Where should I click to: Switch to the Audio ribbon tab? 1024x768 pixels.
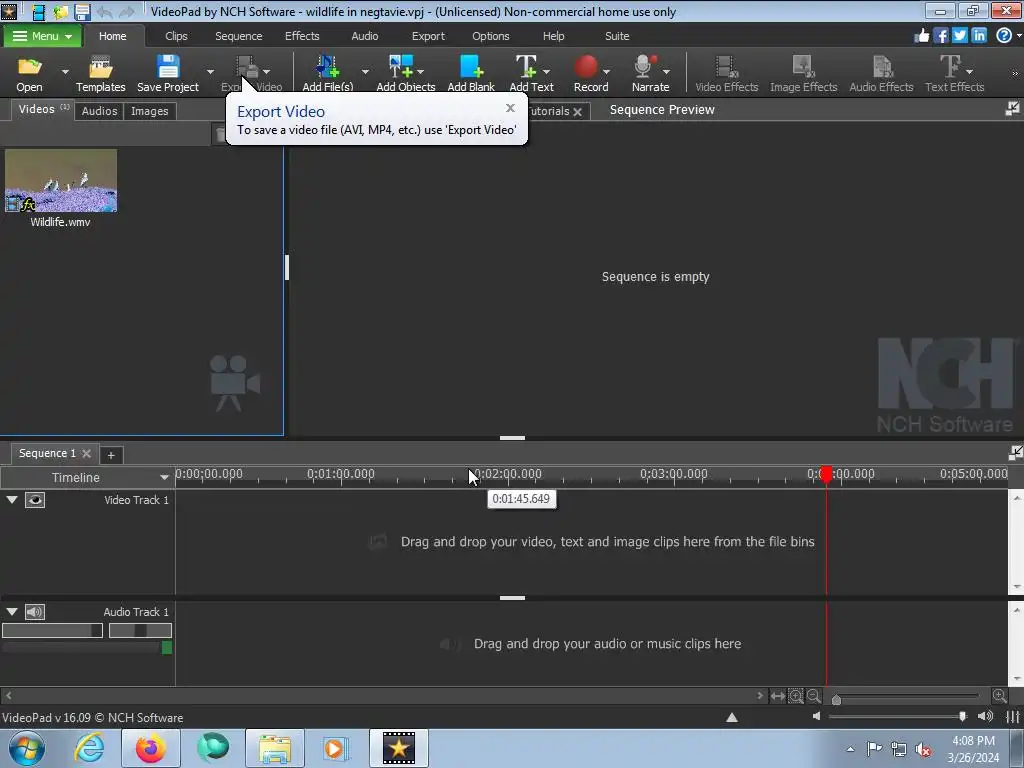click(x=364, y=36)
